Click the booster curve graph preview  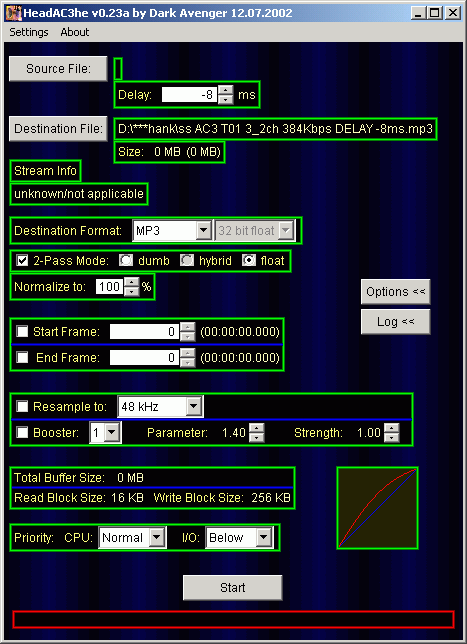click(377, 508)
